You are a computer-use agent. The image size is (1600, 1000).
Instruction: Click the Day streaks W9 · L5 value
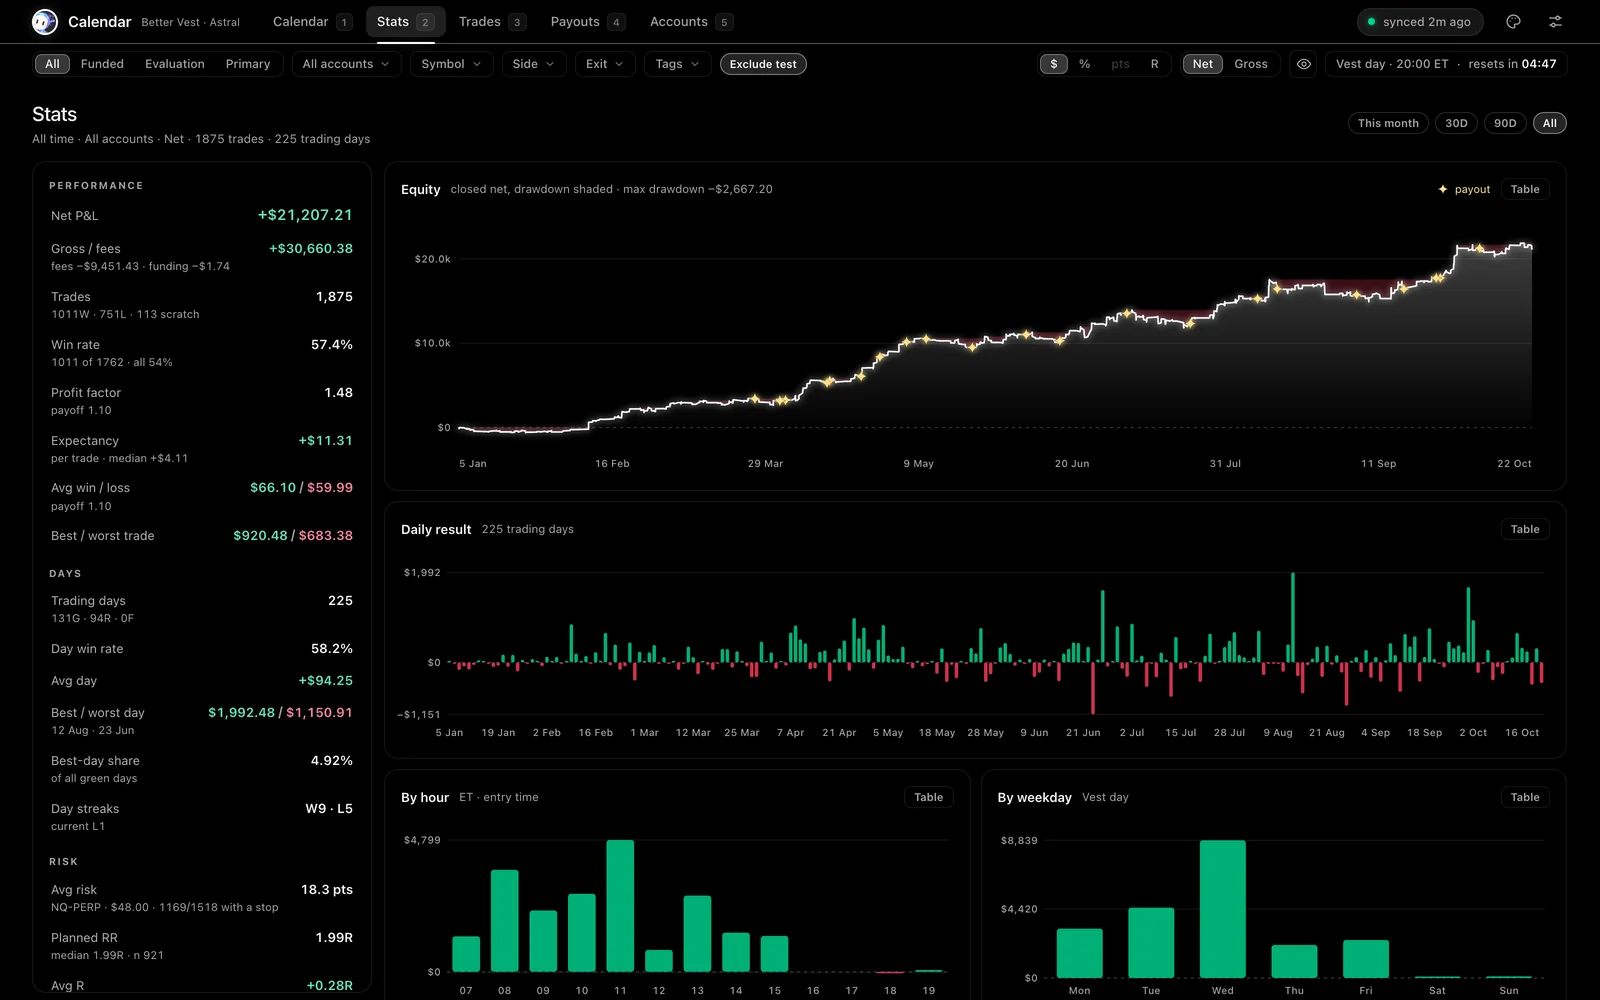click(329, 809)
